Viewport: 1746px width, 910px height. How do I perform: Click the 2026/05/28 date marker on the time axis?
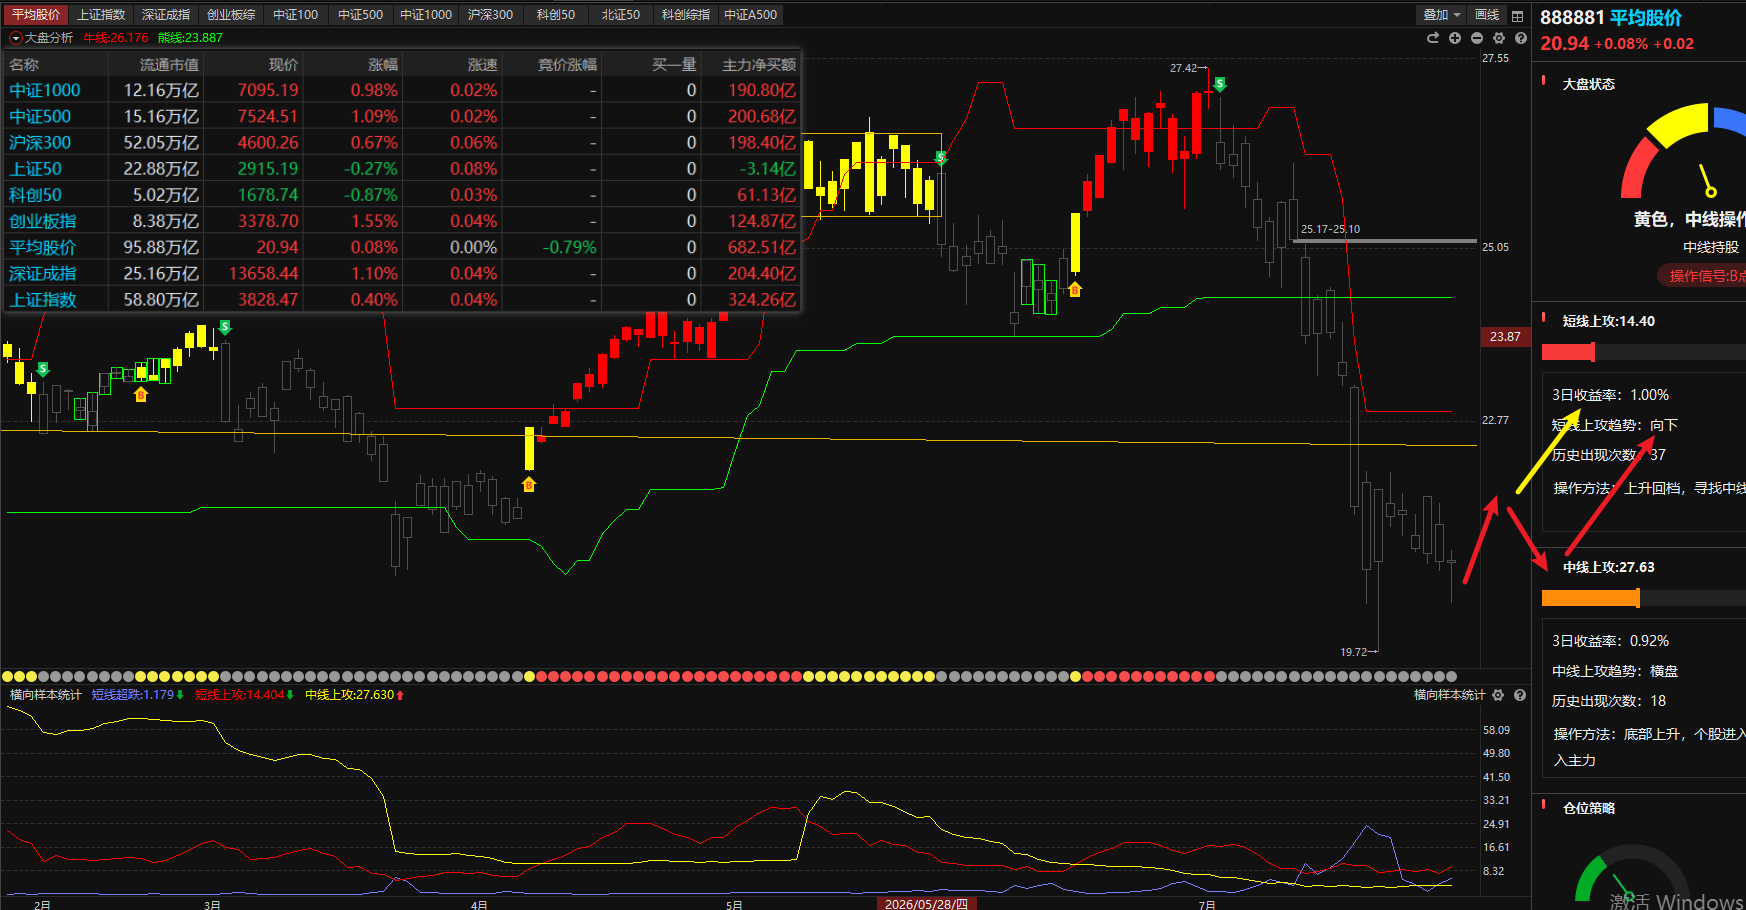pyautogui.click(x=926, y=904)
